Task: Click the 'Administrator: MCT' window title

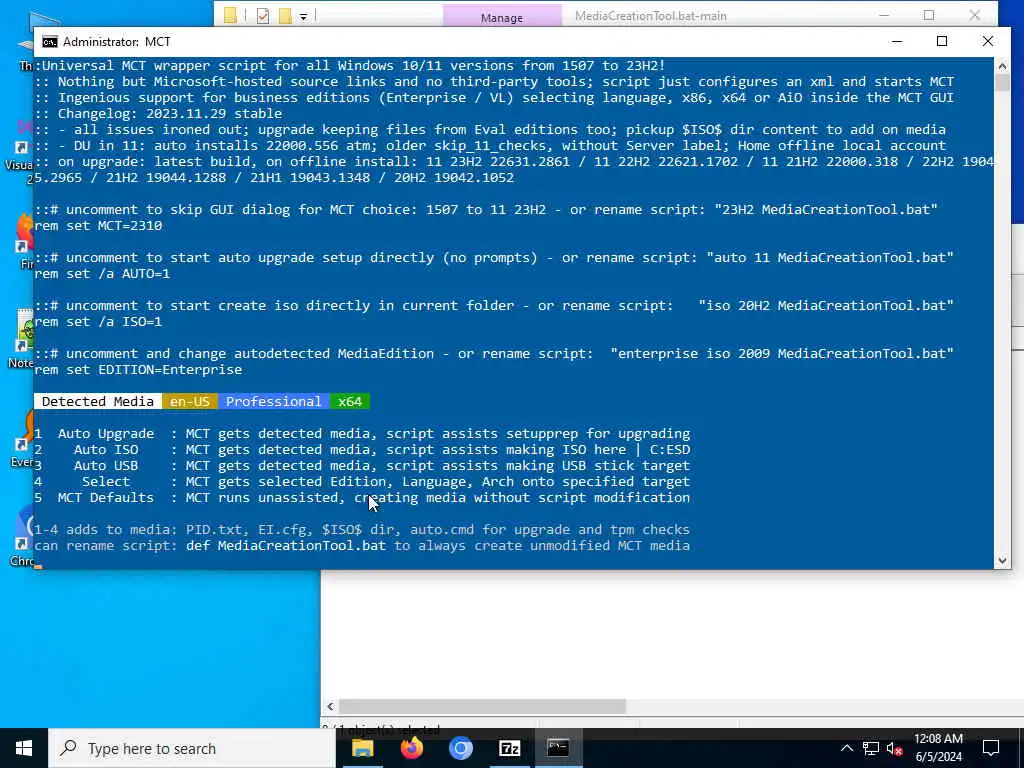Action: pyautogui.click(x=117, y=42)
